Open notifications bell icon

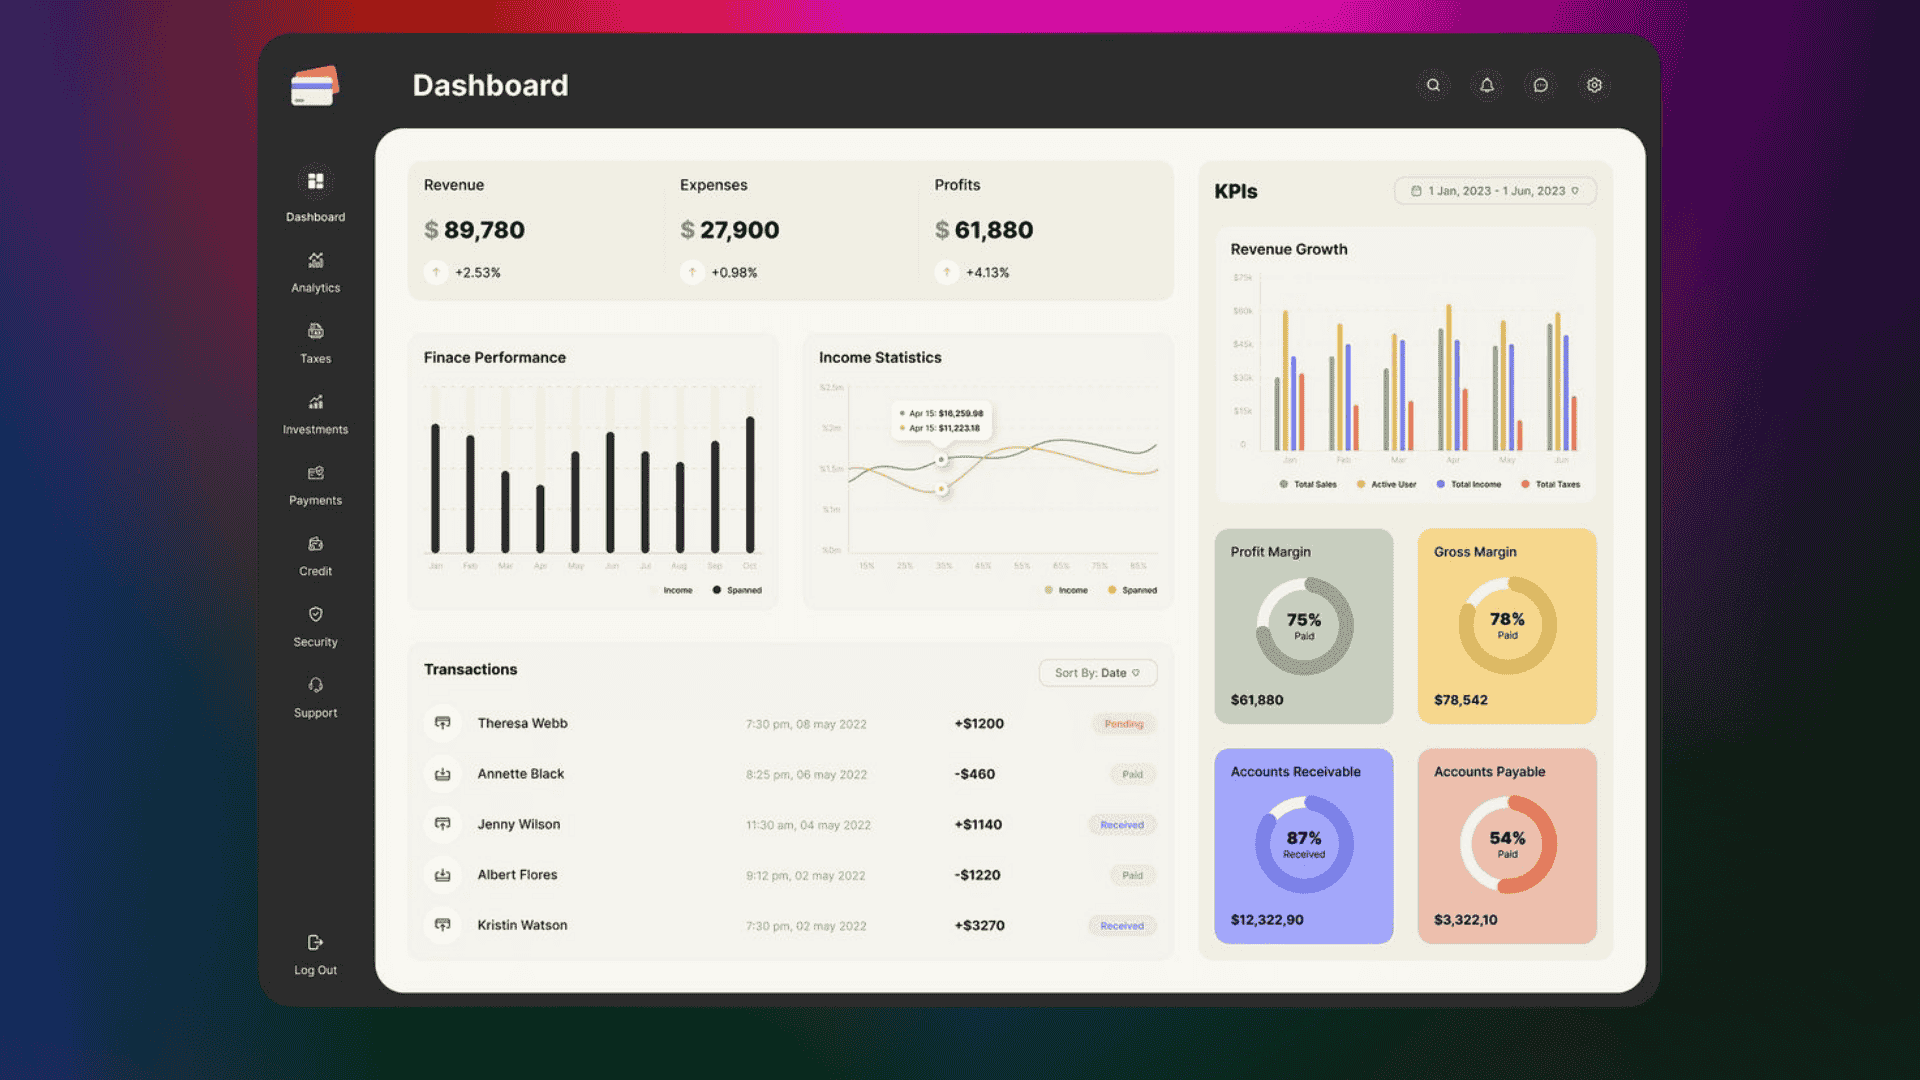pos(1487,85)
